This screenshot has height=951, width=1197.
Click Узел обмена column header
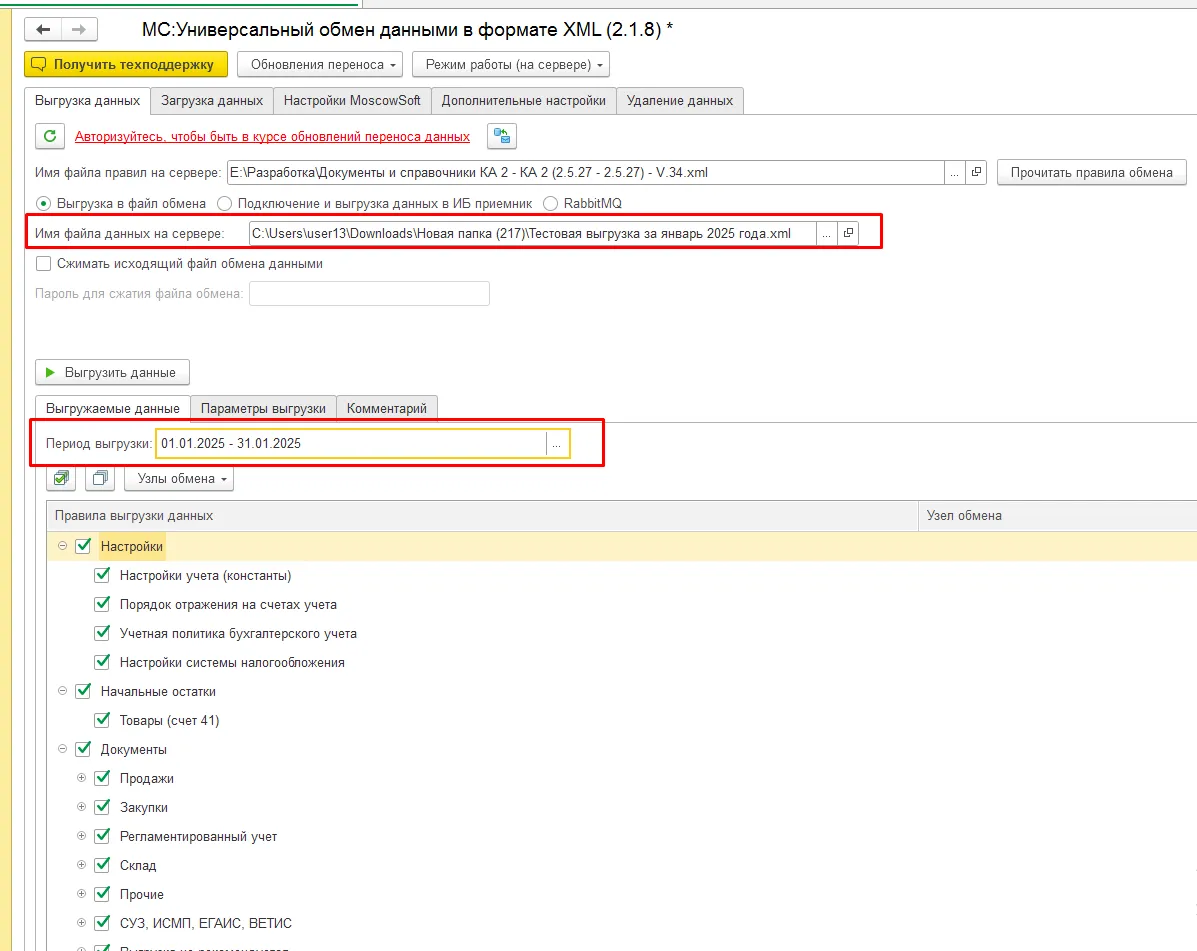[1057, 516]
